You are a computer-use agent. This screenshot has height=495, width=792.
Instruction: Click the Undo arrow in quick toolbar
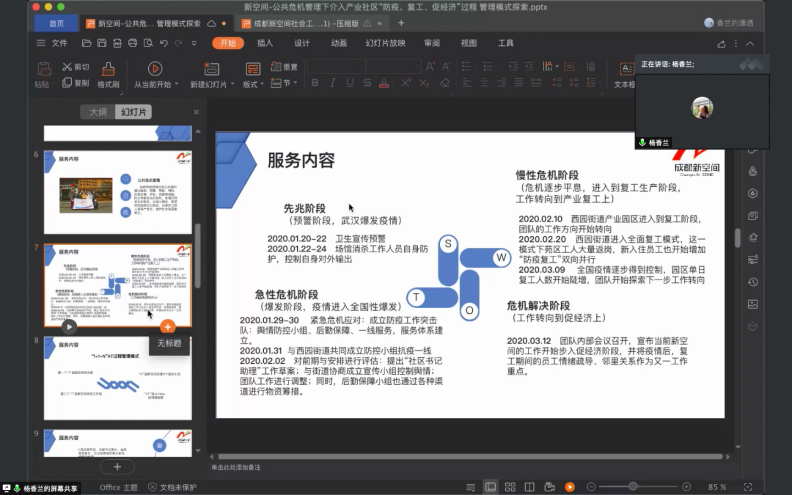[x=163, y=43]
